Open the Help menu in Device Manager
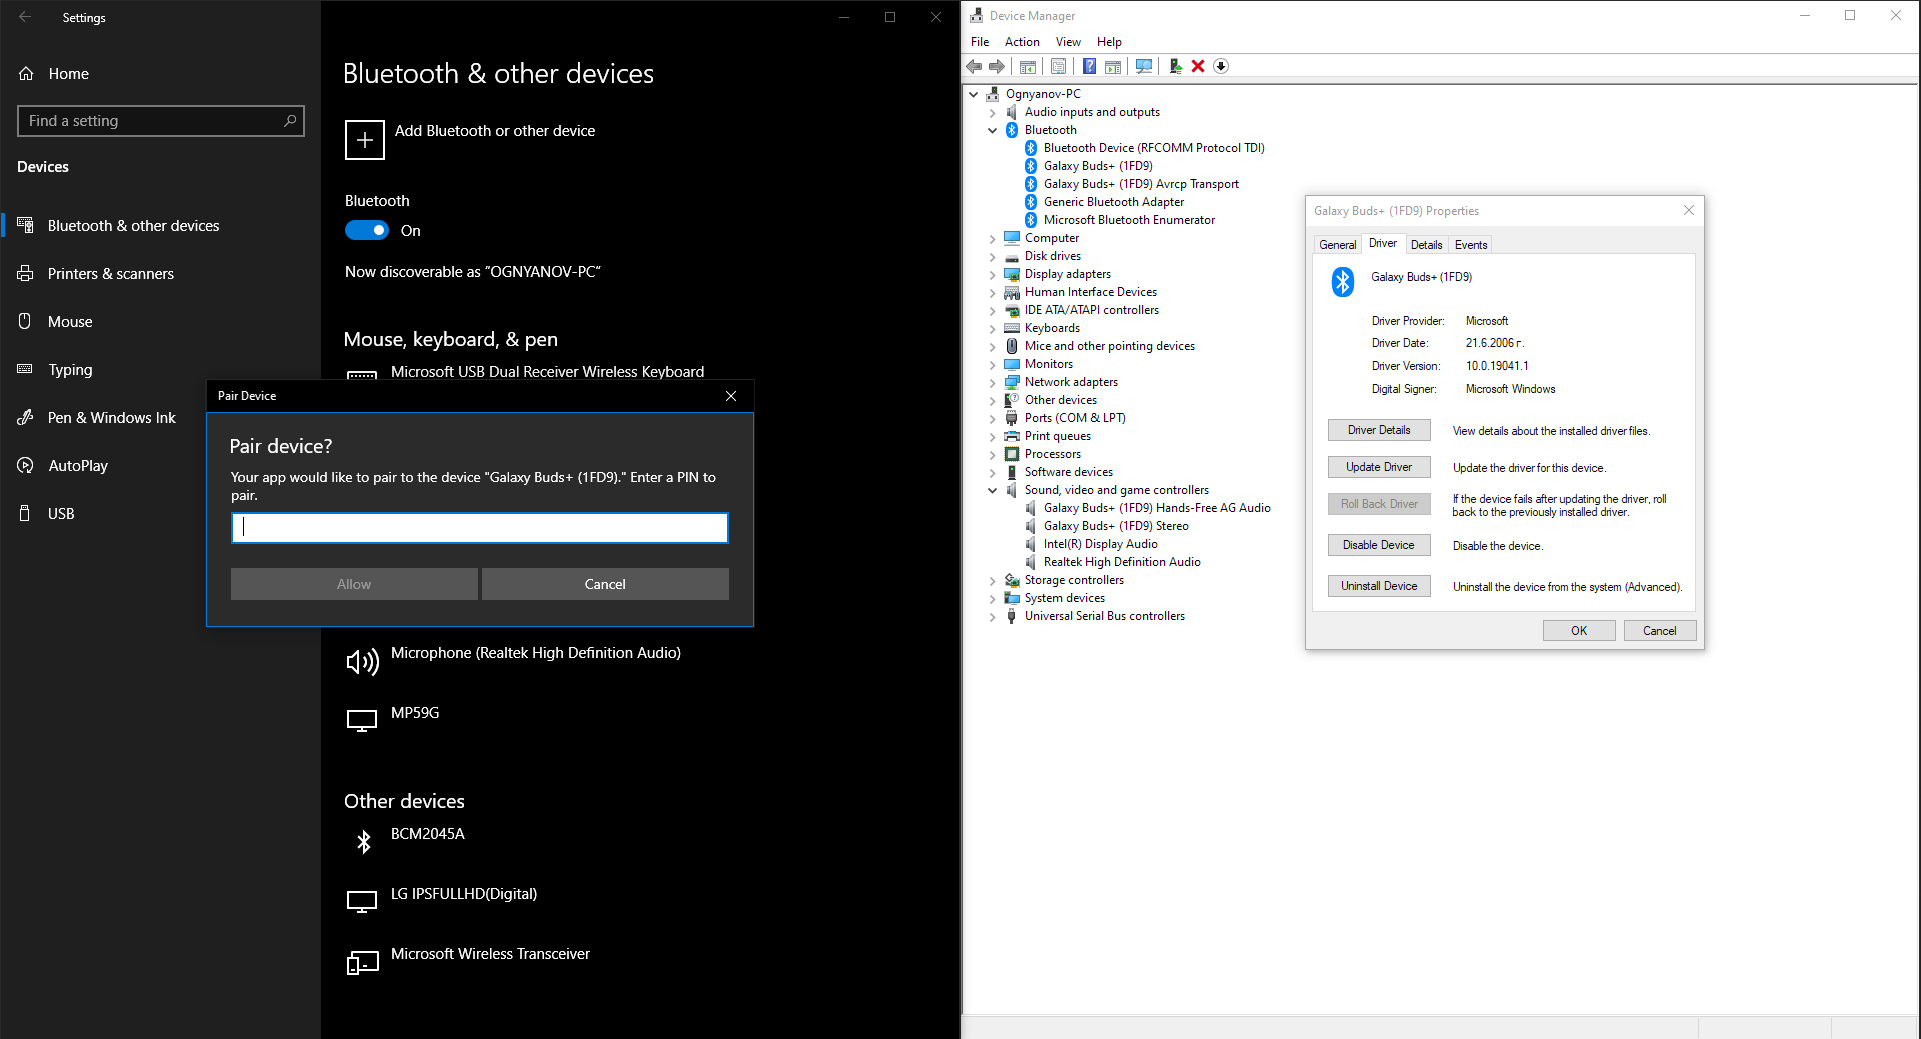1921x1039 pixels. pos(1109,42)
